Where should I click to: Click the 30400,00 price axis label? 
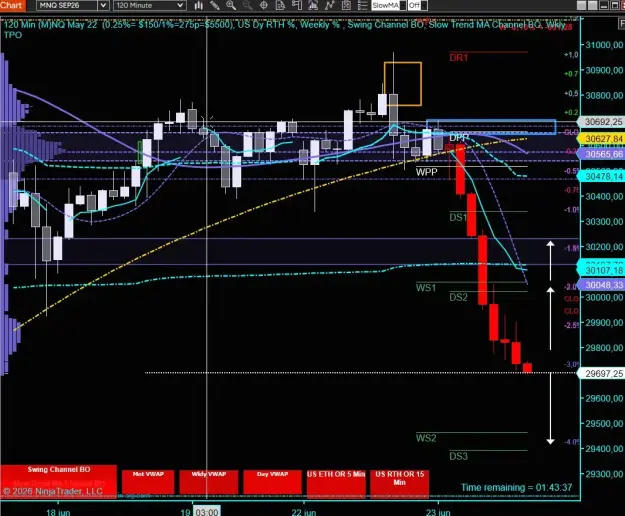(x=604, y=196)
